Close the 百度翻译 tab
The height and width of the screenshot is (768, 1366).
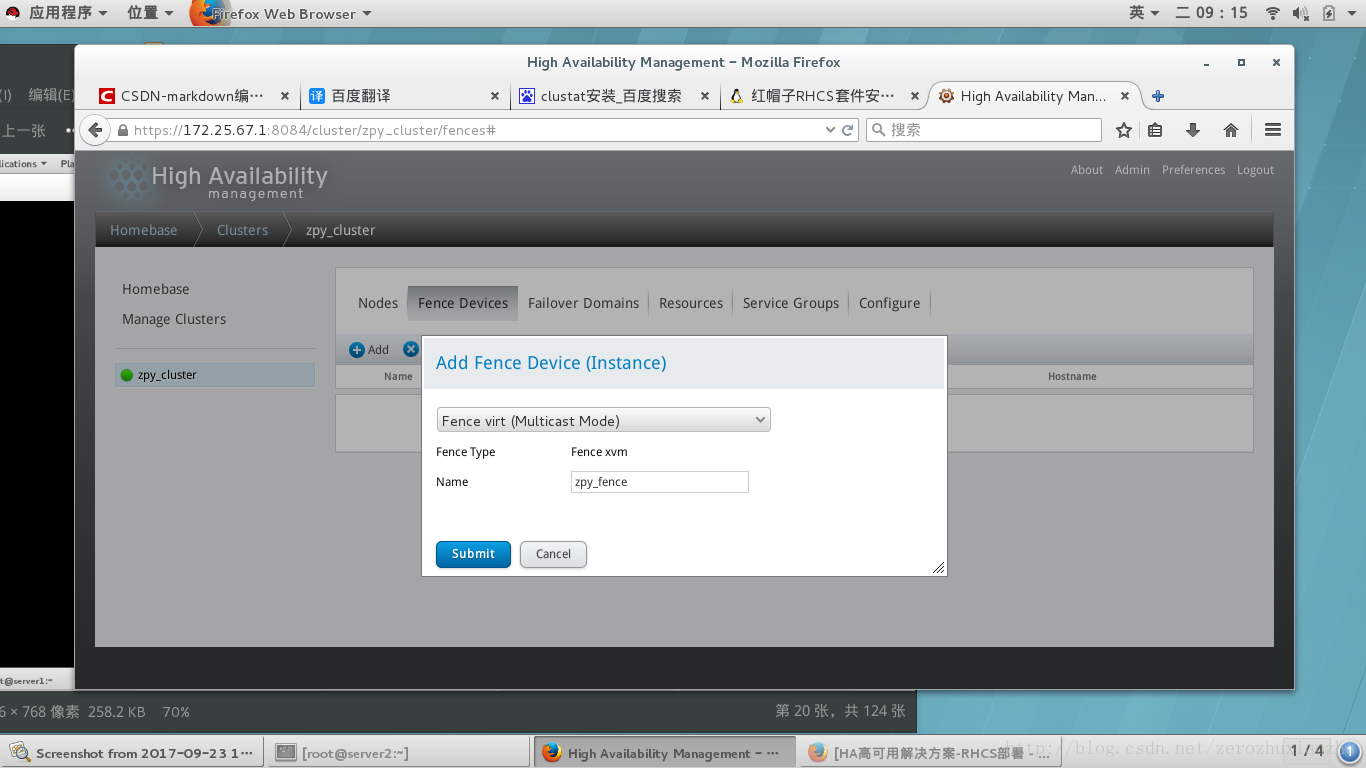495,96
